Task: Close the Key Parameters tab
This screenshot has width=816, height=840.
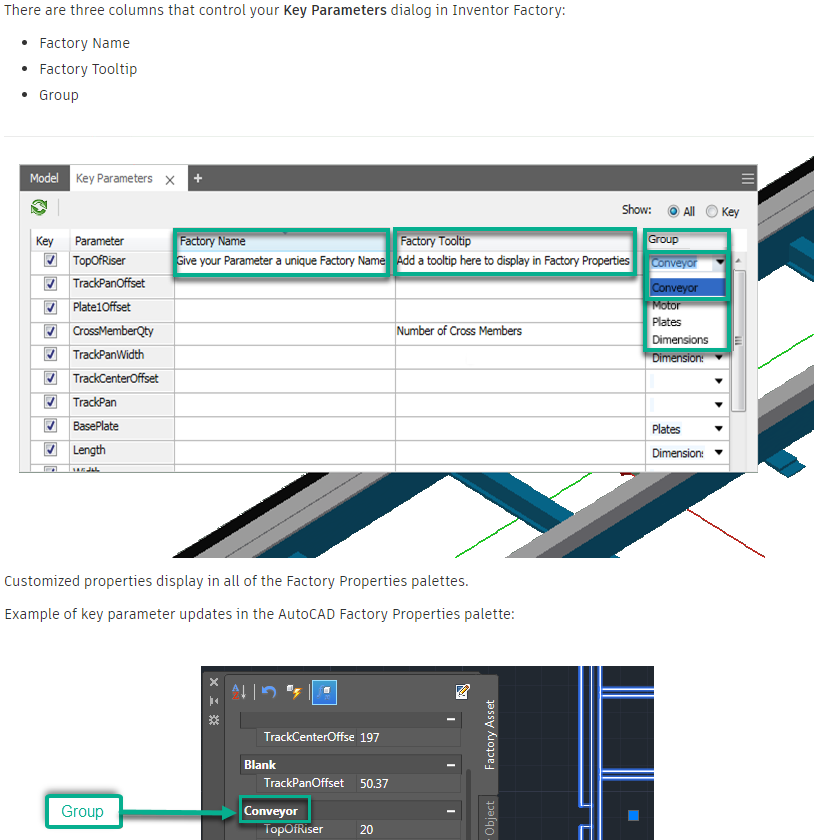Action: pos(170,178)
